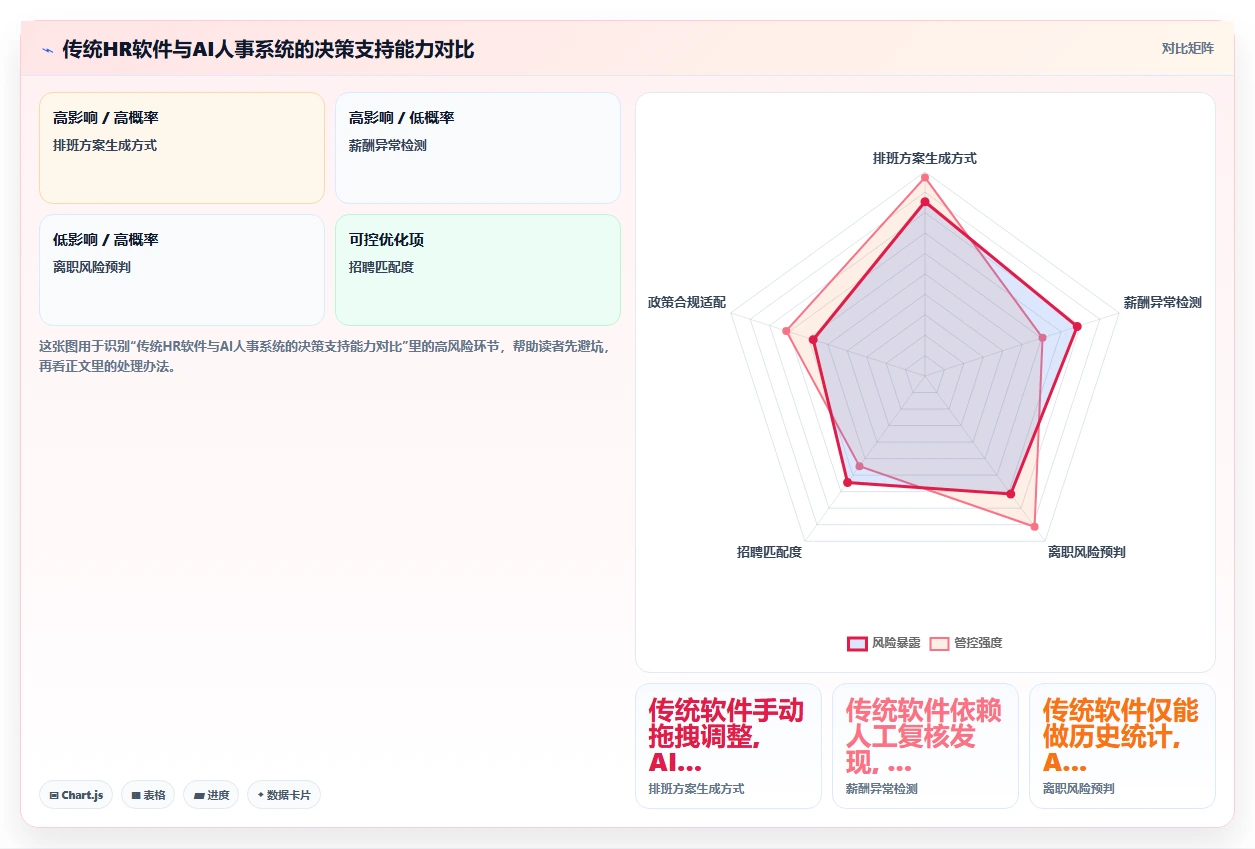Screen dimensions: 1255x849
Task: Open the 高影响 / 低概率 quadrant card
Action: tap(478, 148)
